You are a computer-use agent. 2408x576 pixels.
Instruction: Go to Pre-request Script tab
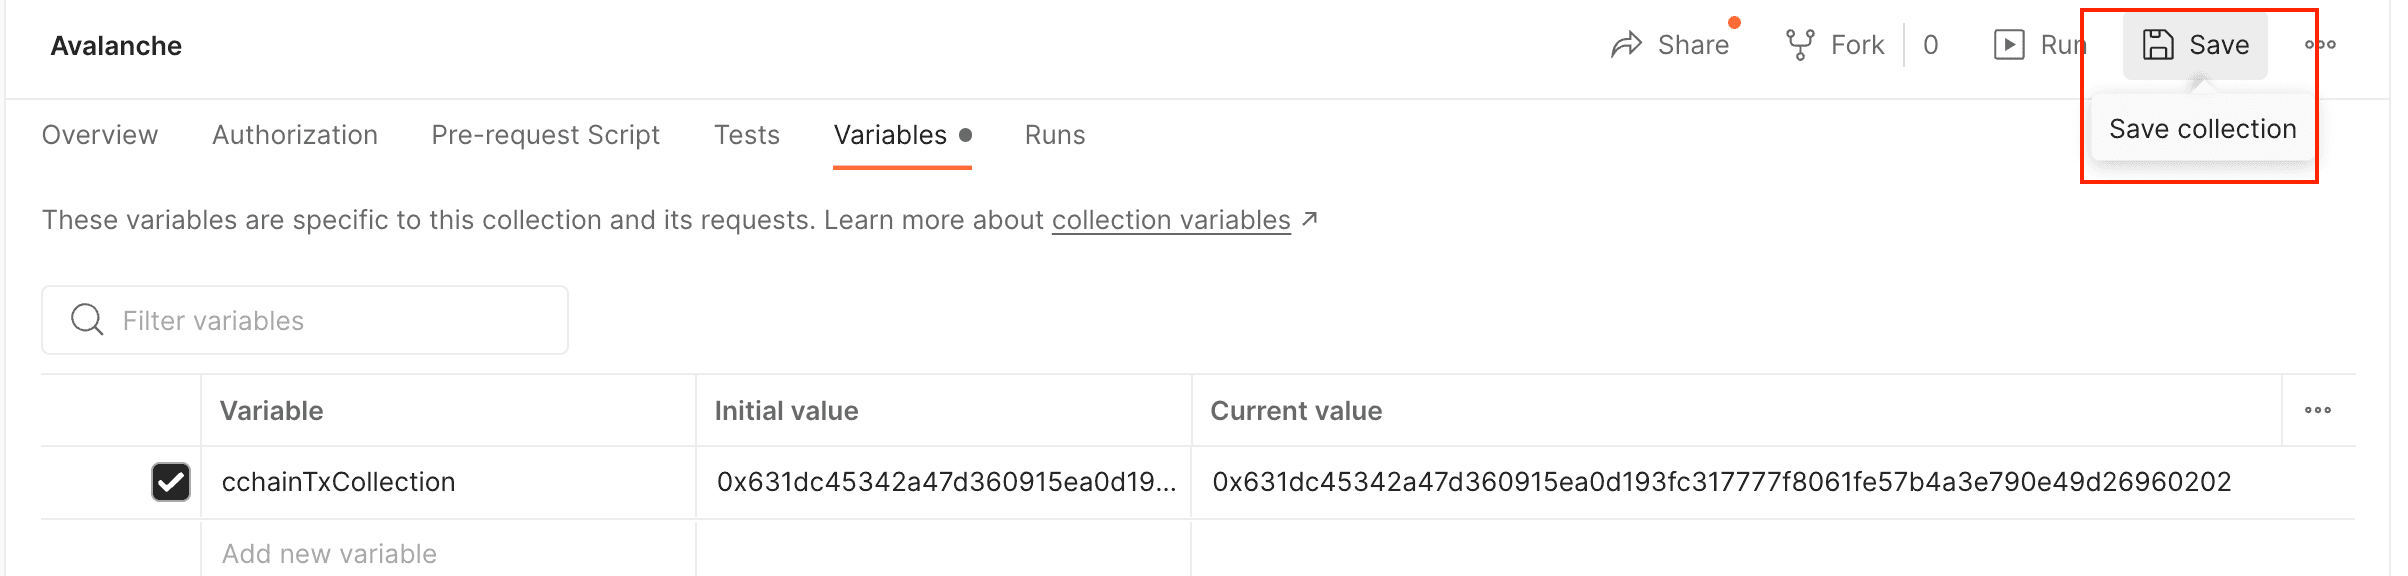pos(545,135)
